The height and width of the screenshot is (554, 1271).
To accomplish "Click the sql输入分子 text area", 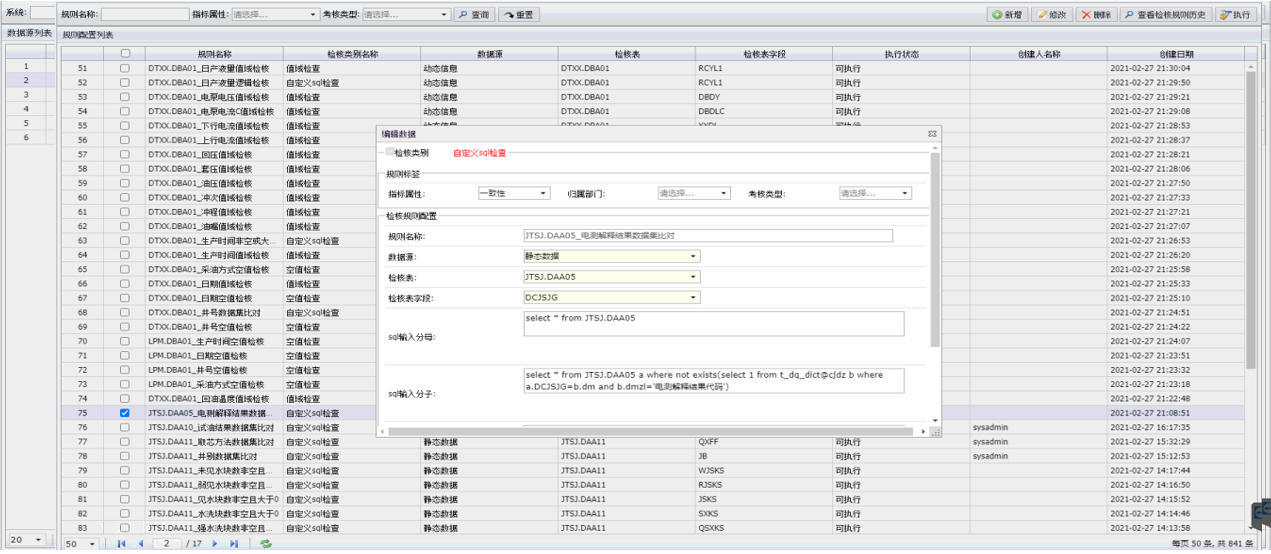I will point(713,381).
